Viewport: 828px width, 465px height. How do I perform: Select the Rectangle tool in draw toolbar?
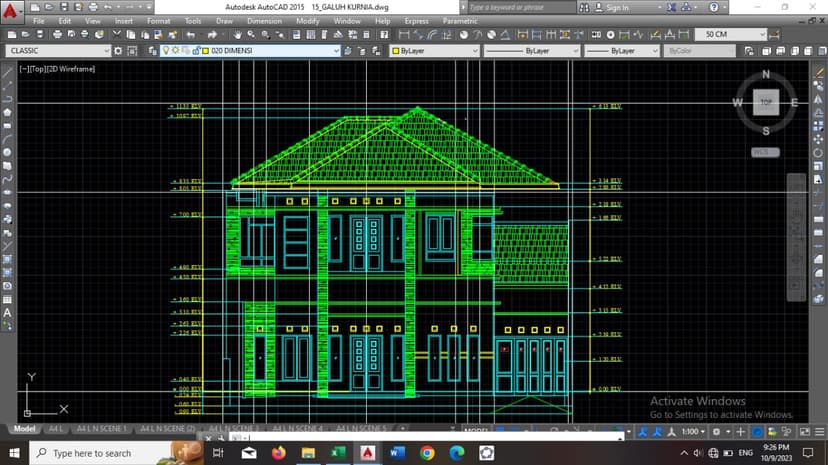(x=7, y=126)
